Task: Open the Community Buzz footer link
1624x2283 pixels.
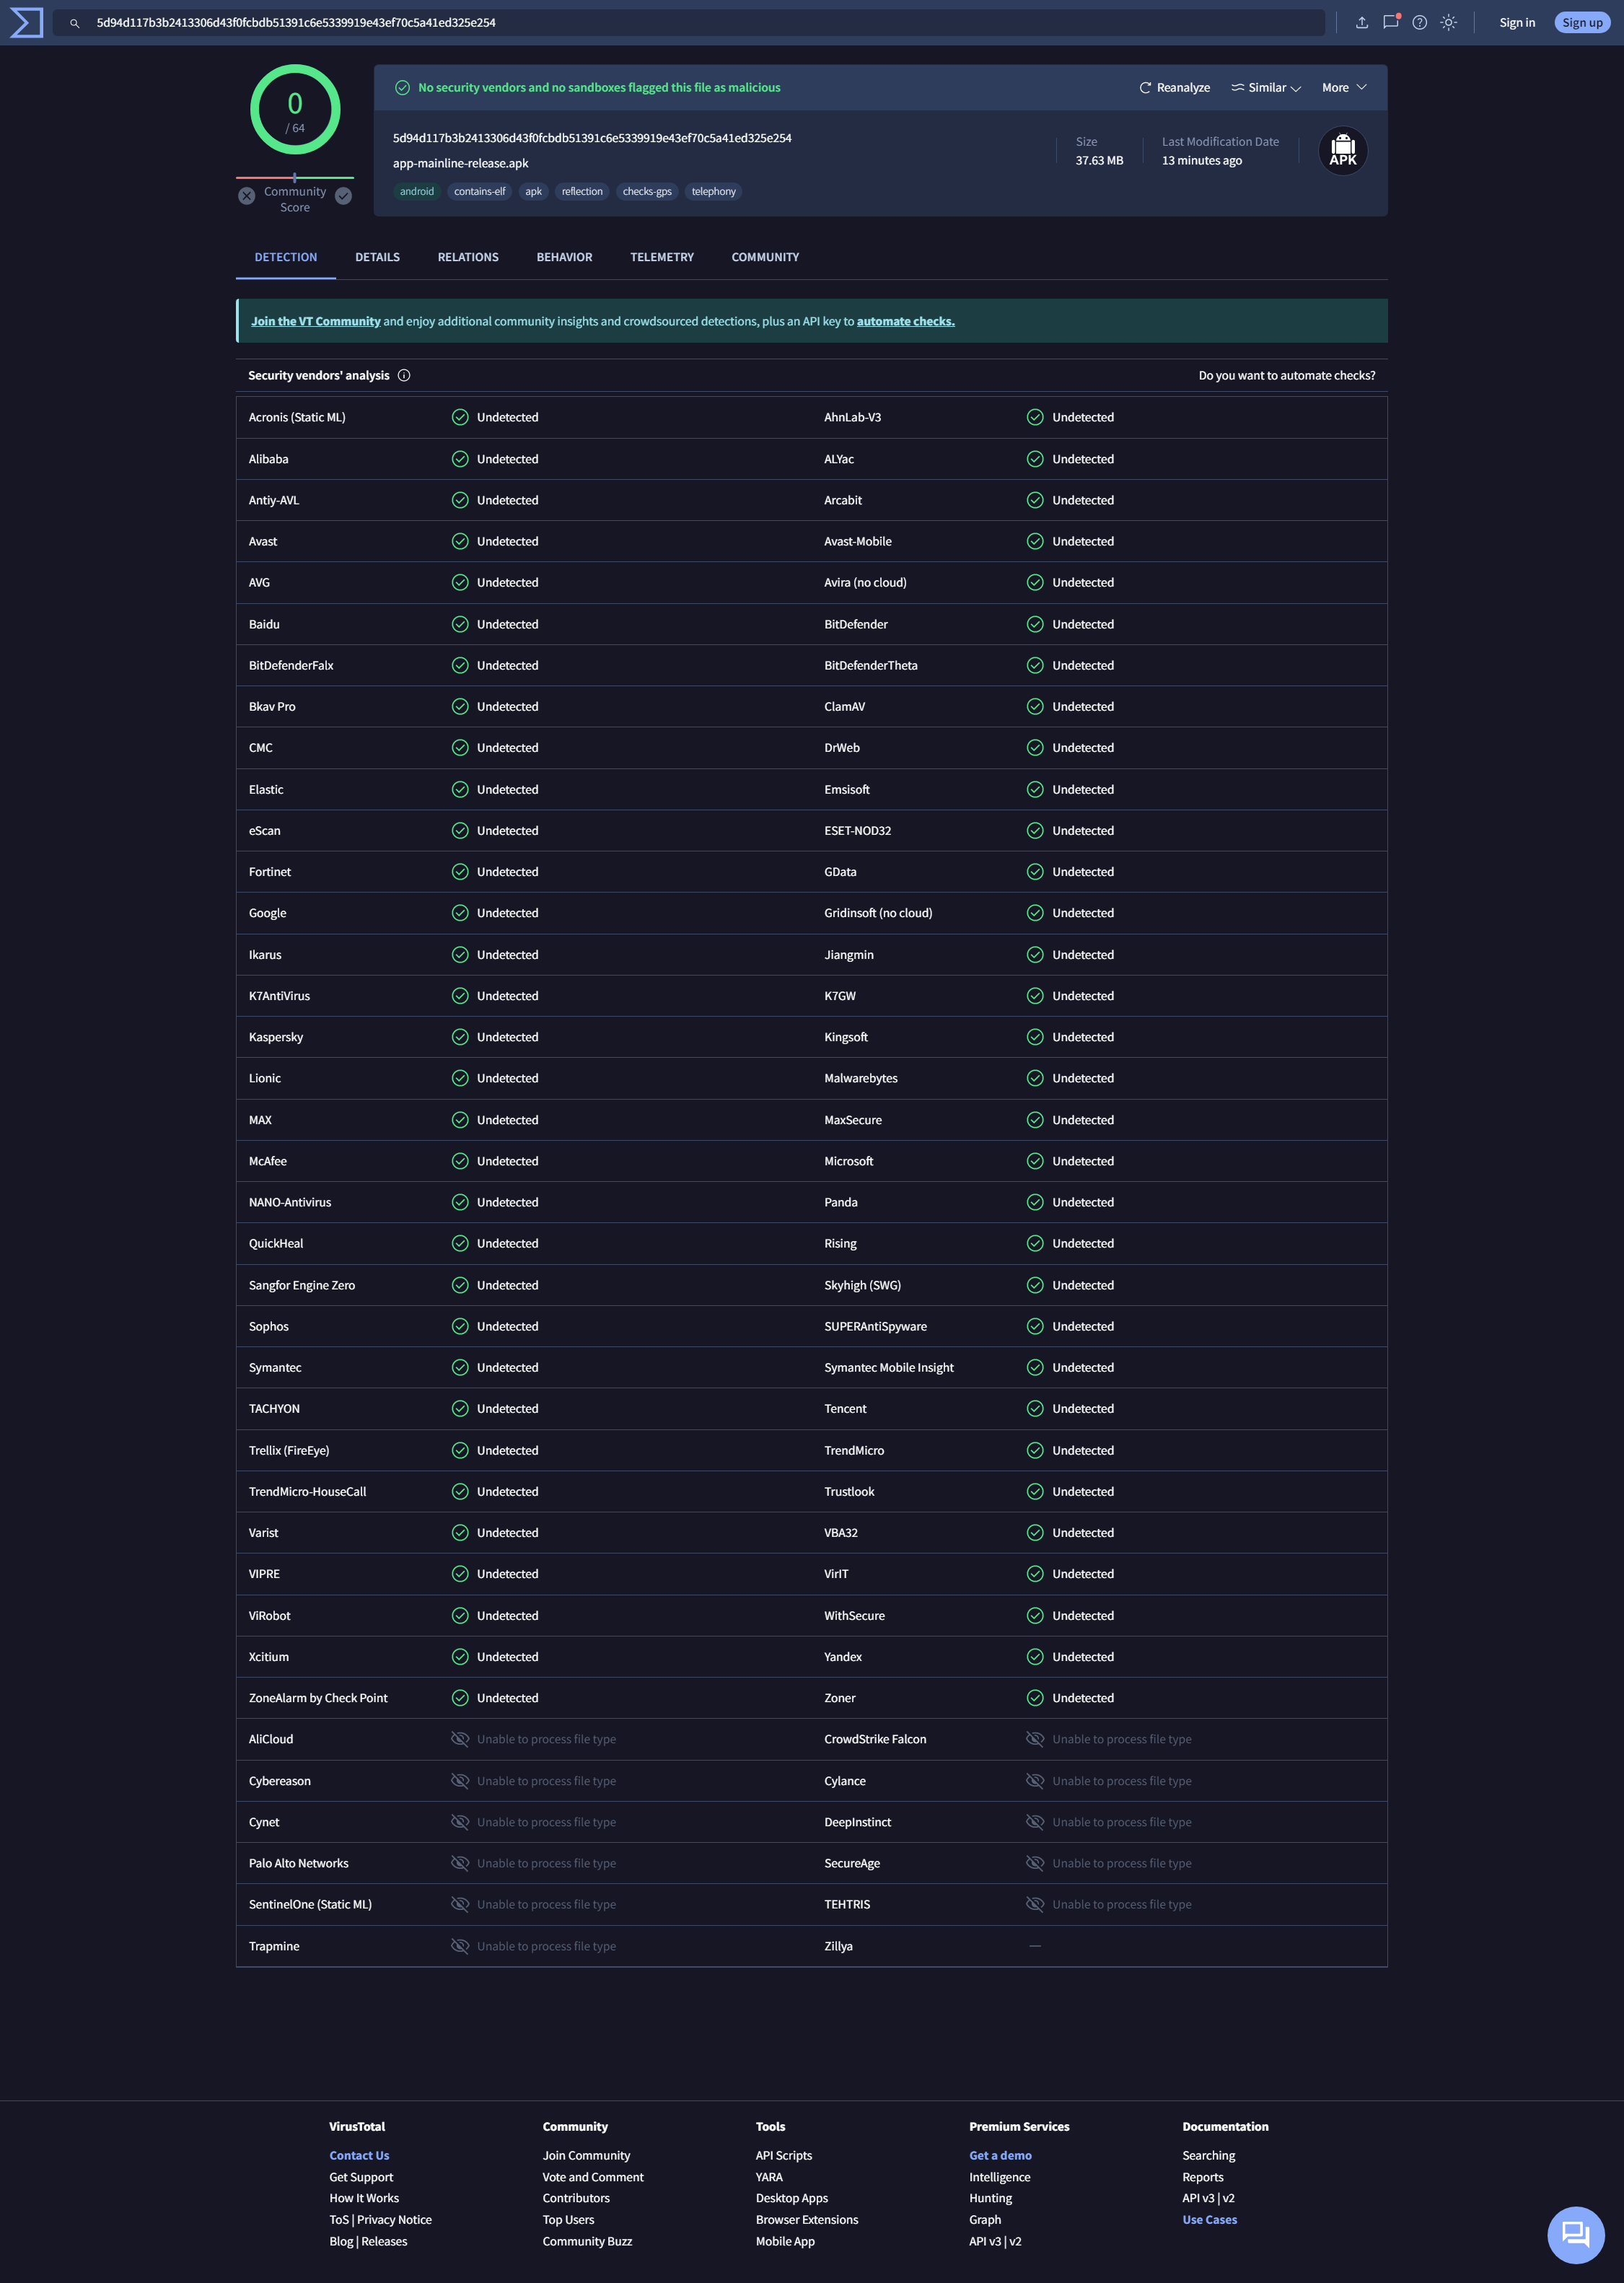Action: [x=587, y=2241]
